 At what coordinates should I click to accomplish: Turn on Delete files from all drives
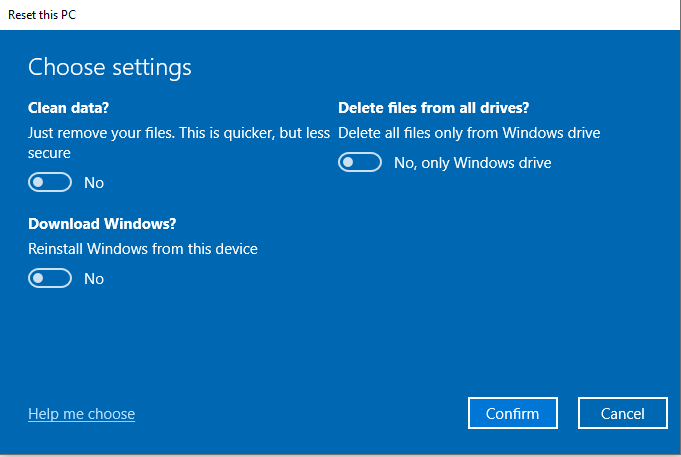click(360, 162)
